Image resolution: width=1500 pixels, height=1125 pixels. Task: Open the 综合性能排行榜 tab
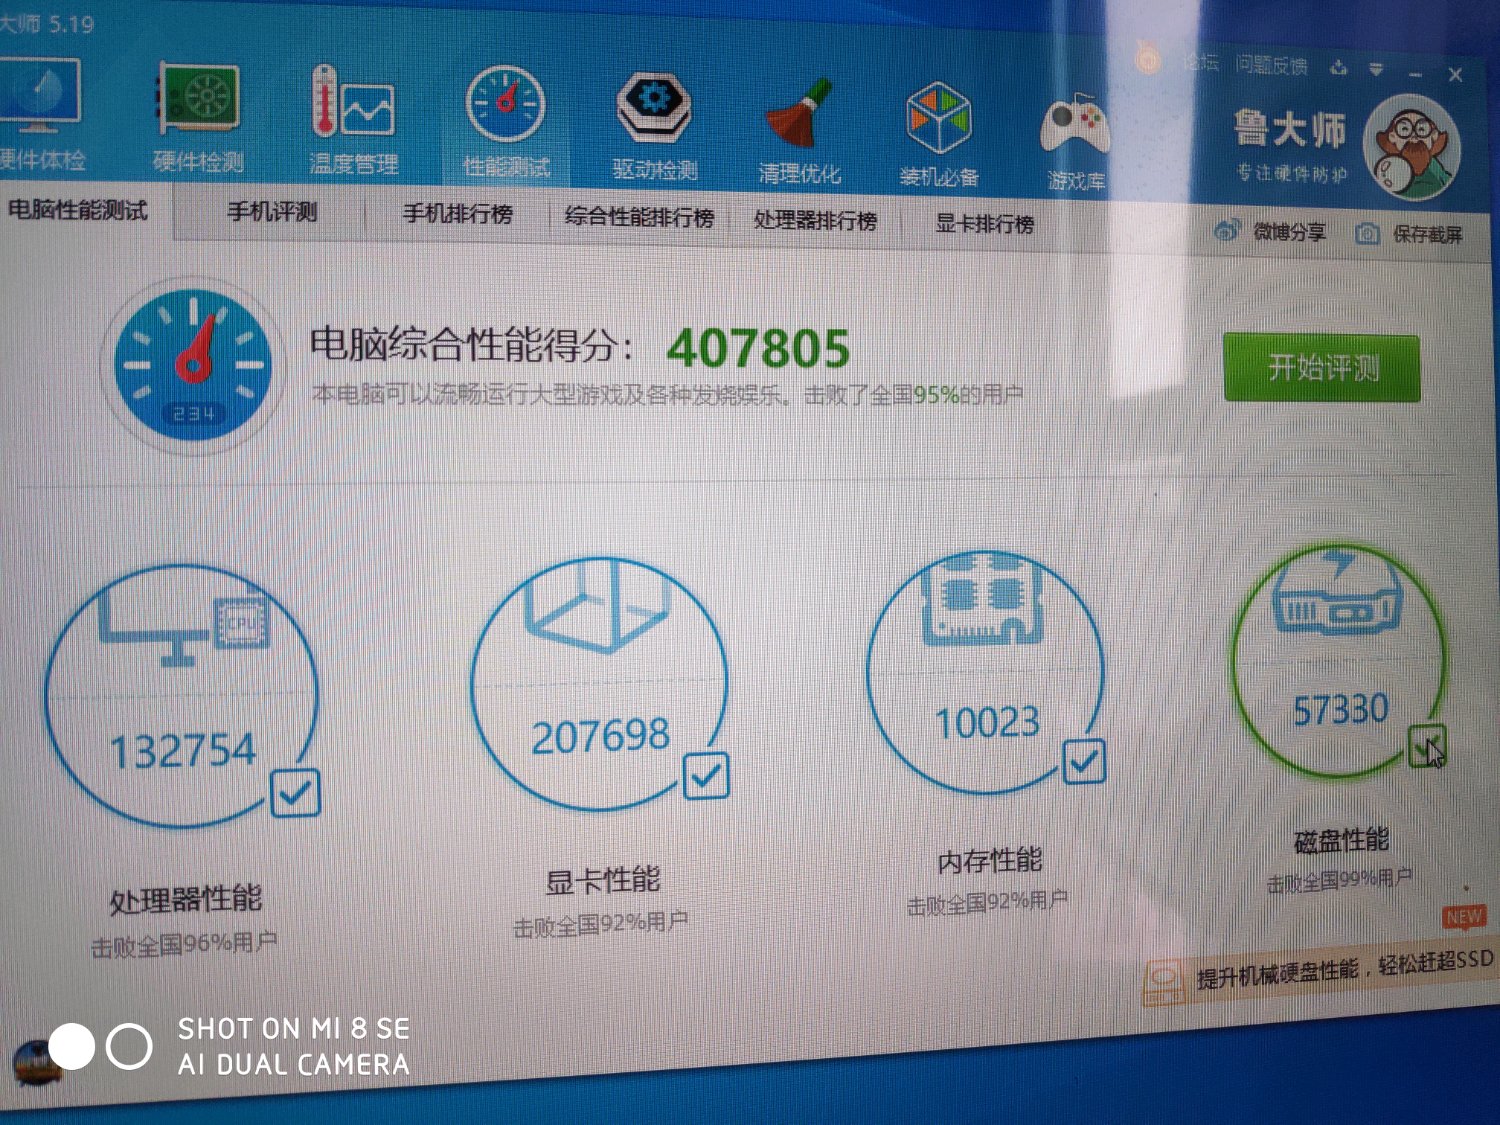coord(640,217)
